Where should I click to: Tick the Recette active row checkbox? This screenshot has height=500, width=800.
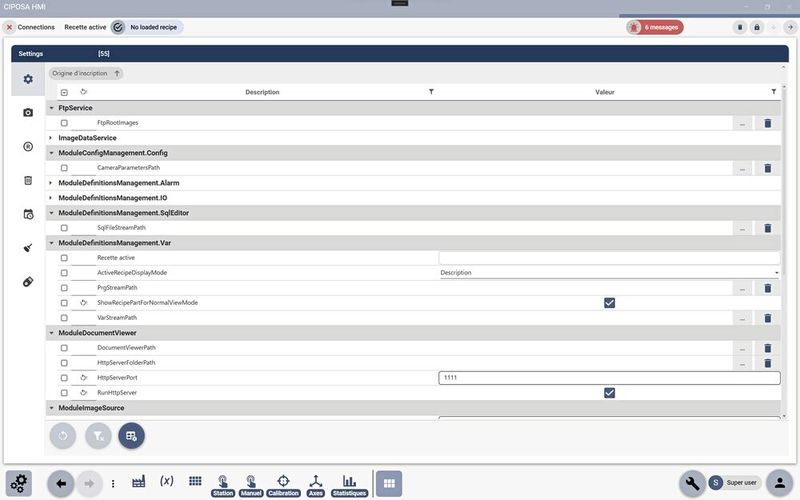coord(64,258)
